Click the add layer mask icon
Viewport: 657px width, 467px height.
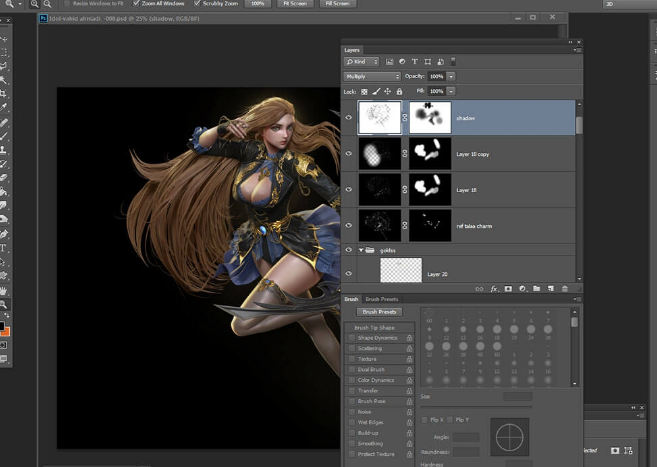coord(508,289)
